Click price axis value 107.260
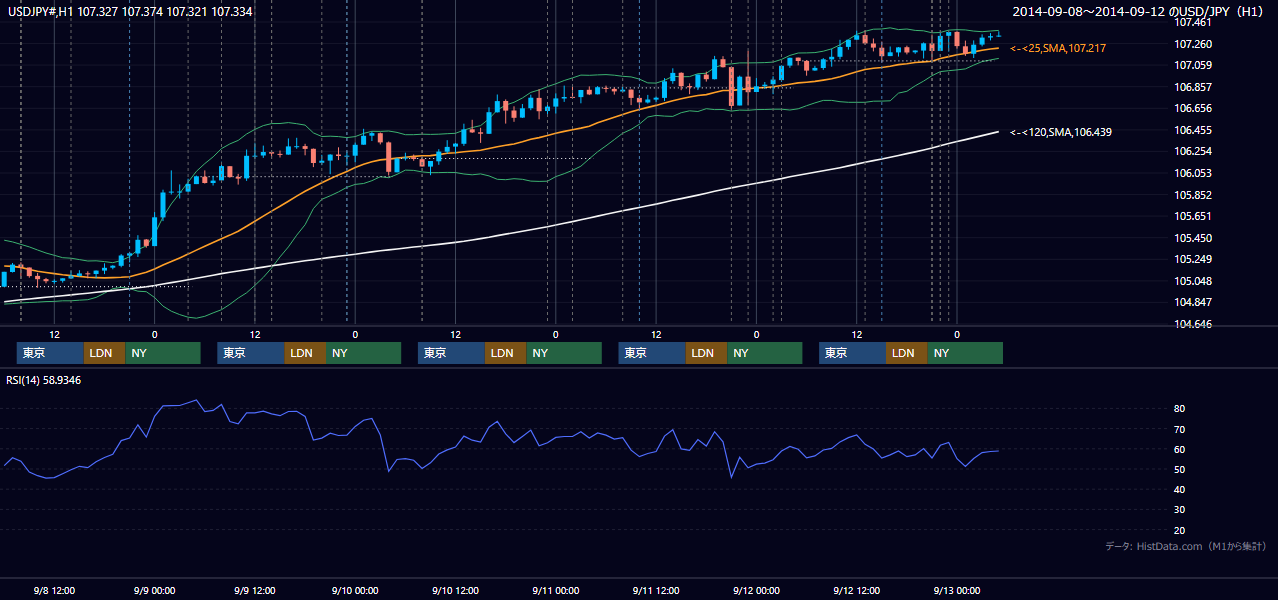This screenshot has width=1278, height=600. [x=1194, y=44]
